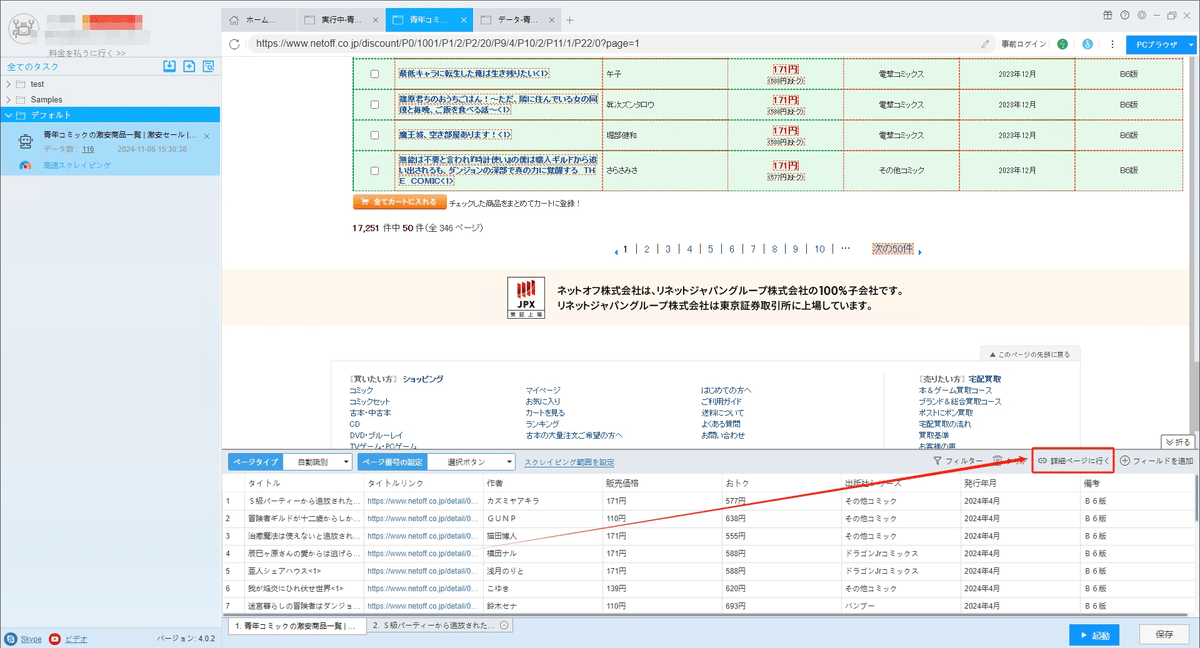Click フィールドを追加 button

point(1157,461)
